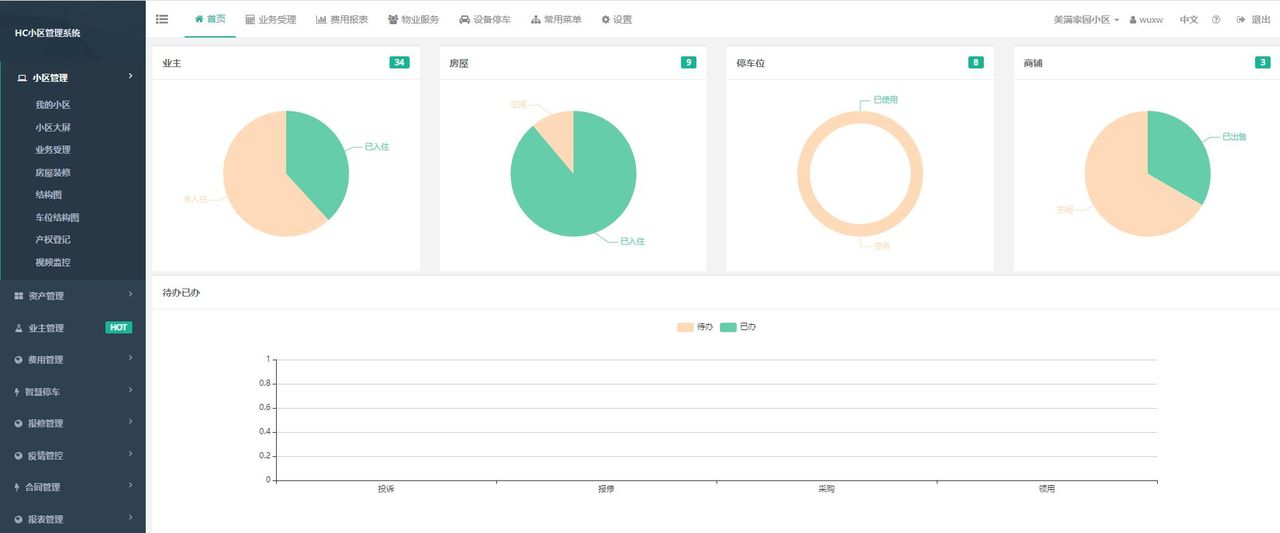Open the 费用报表 tab
Image resolution: width=1280 pixels, height=533 pixels.
[x=342, y=20]
